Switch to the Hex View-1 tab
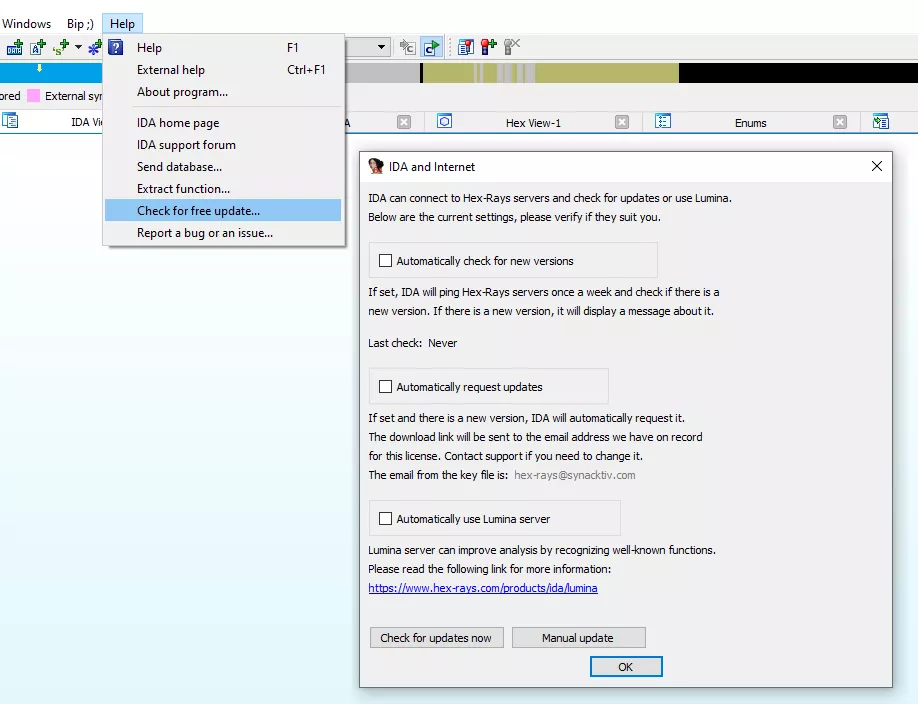The image size is (918, 704). [533, 123]
